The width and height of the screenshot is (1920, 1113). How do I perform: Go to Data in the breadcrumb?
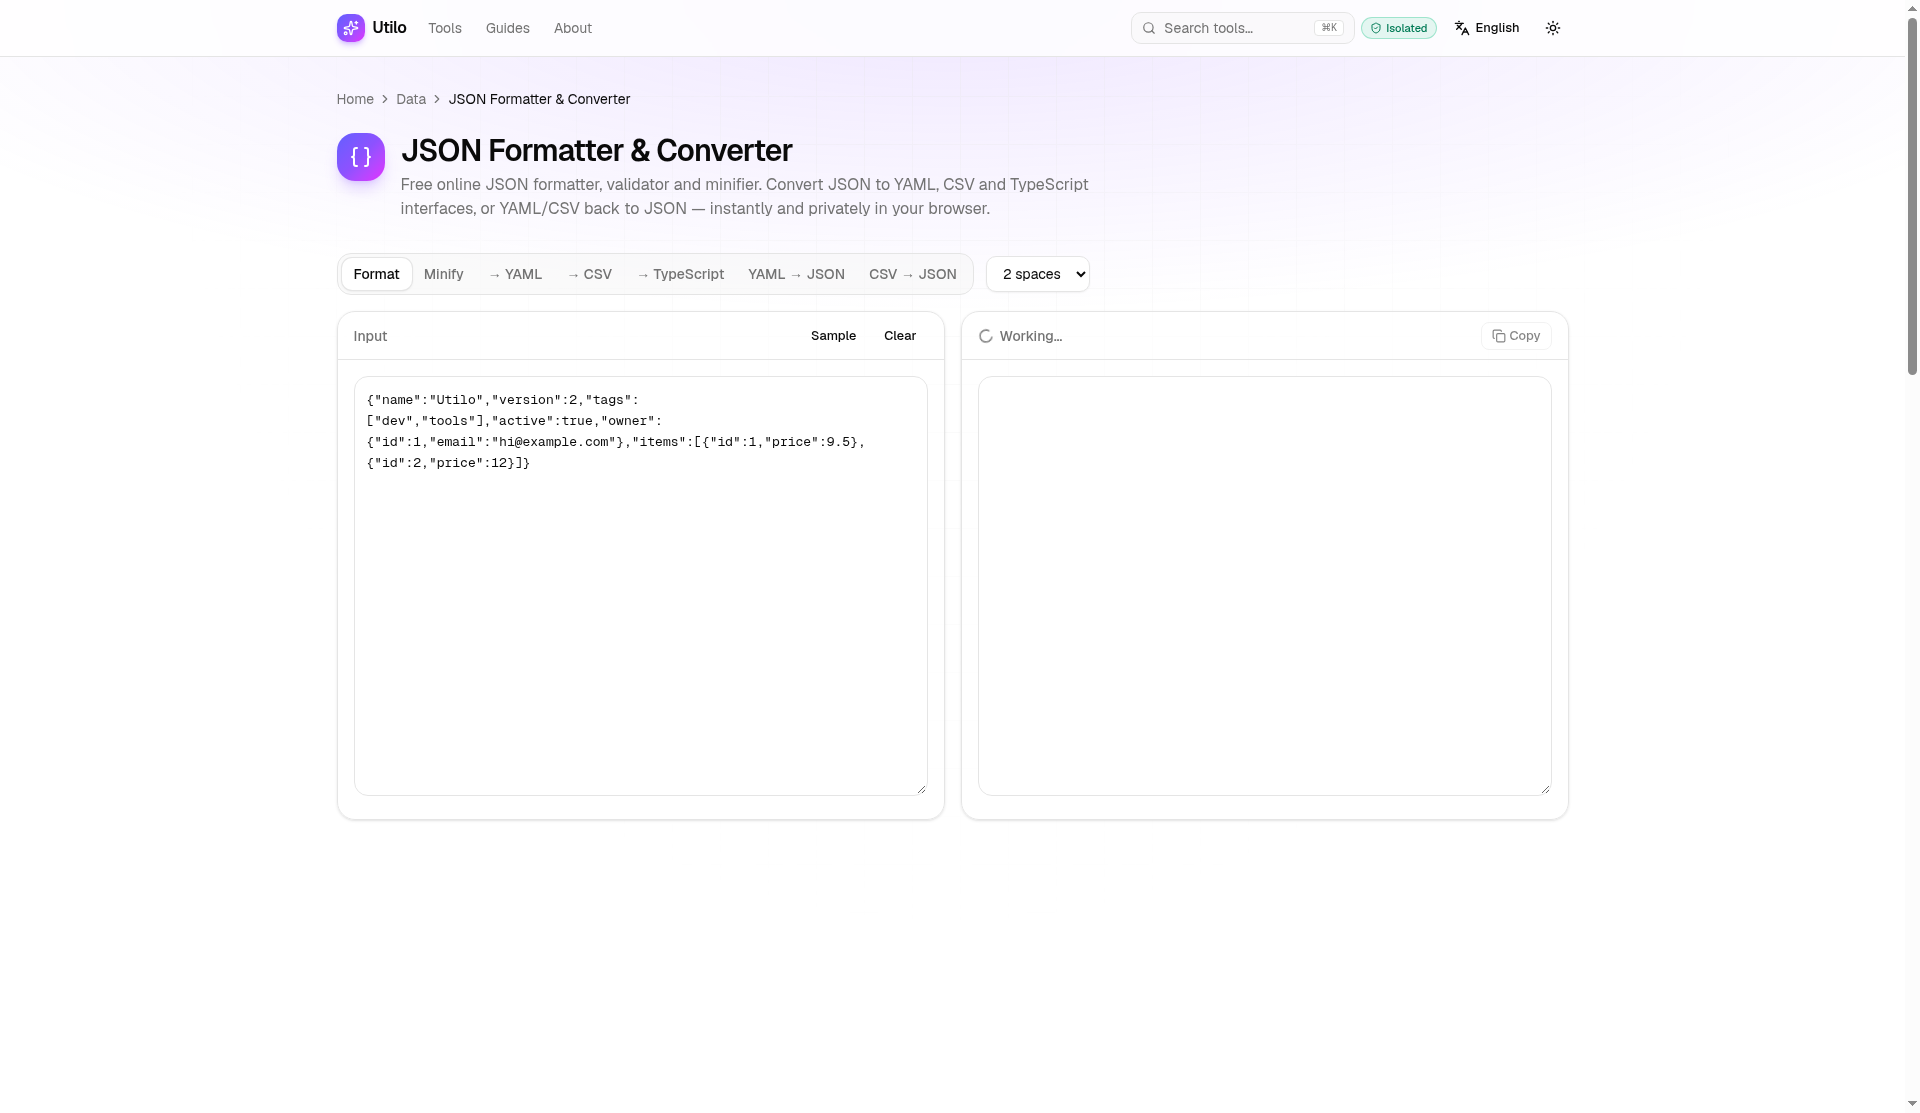(x=411, y=99)
